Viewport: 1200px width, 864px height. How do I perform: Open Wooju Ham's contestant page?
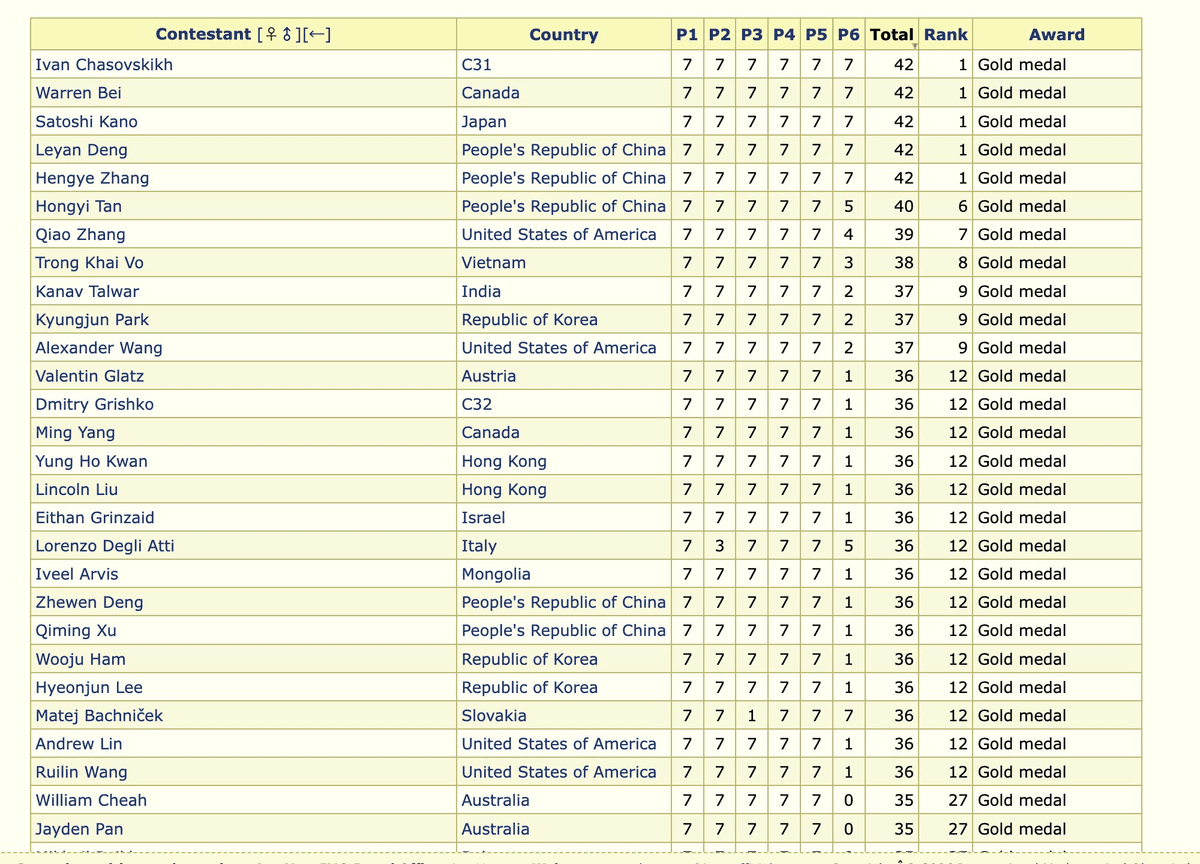[80, 660]
